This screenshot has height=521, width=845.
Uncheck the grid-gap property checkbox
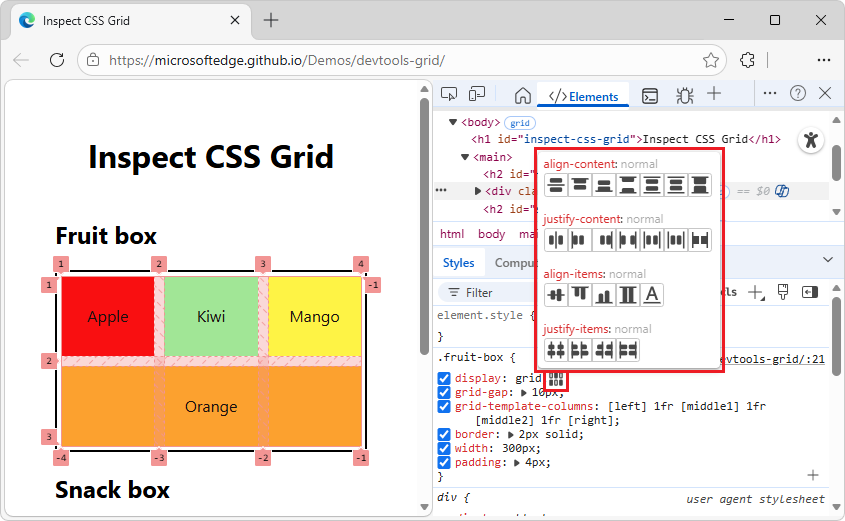(x=444, y=393)
